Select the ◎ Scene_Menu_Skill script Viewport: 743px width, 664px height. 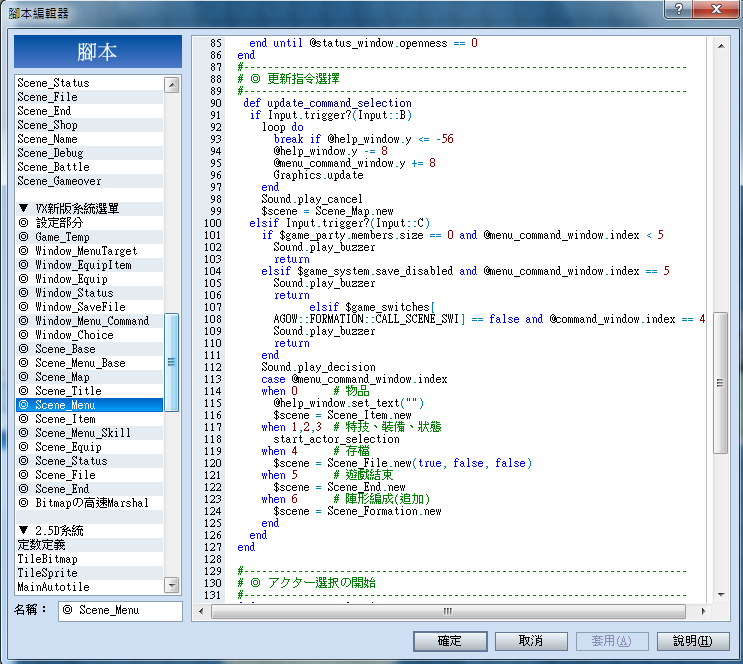[90, 433]
